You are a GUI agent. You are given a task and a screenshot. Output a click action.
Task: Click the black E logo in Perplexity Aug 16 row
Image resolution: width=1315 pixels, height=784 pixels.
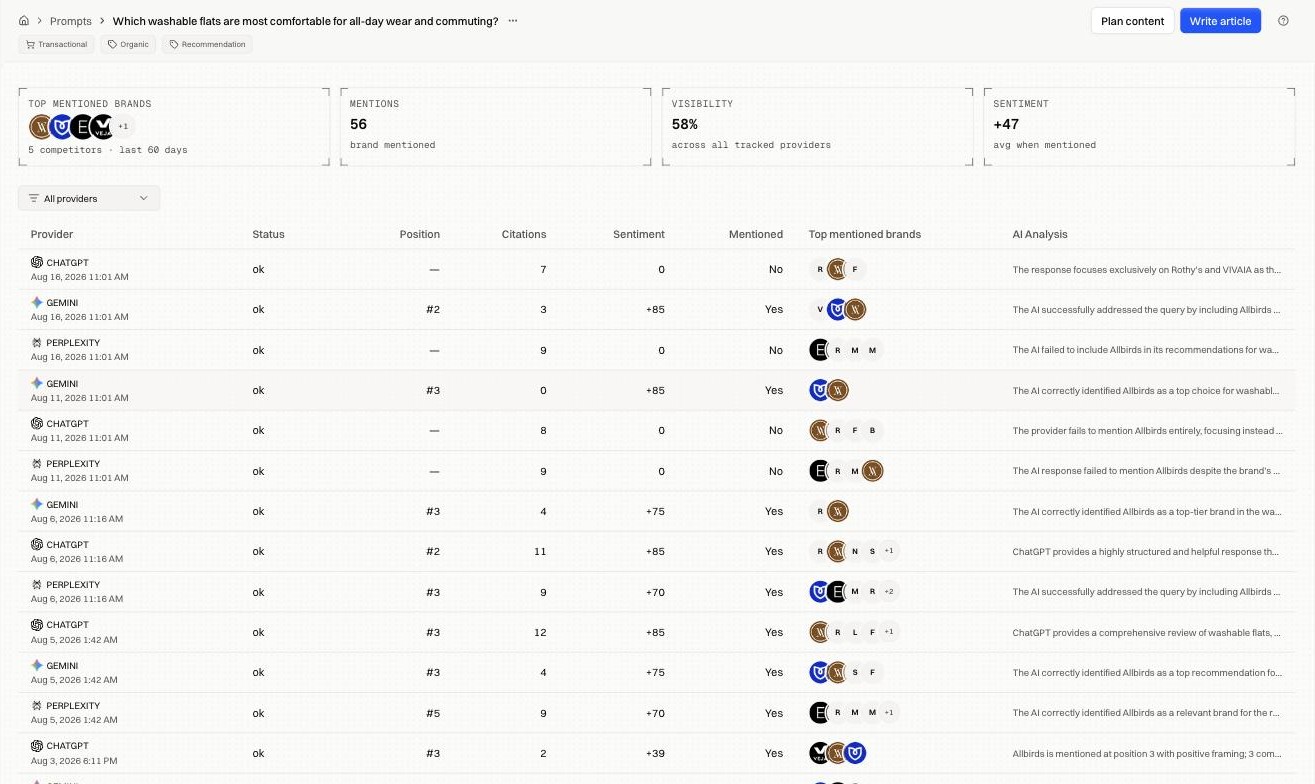point(820,350)
